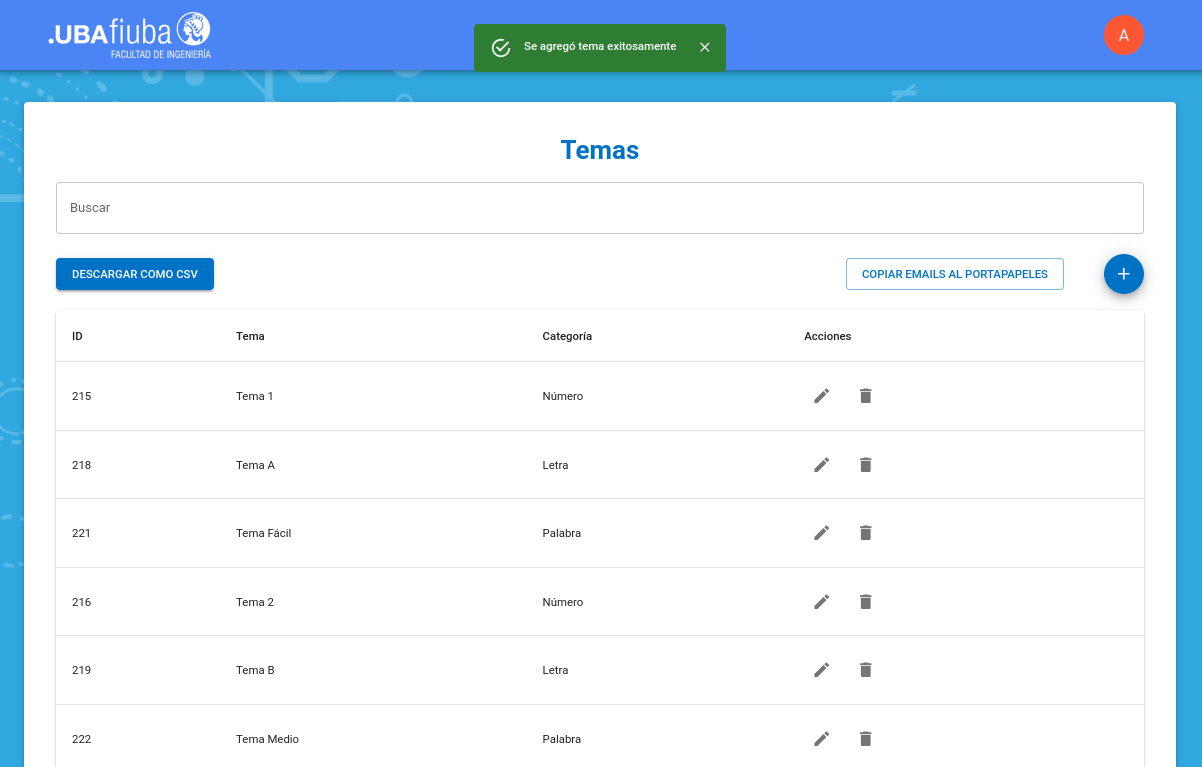Image resolution: width=1202 pixels, height=767 pixels.
Task: Delete the Tema 2 row
Action: click(x=866, y=602)
